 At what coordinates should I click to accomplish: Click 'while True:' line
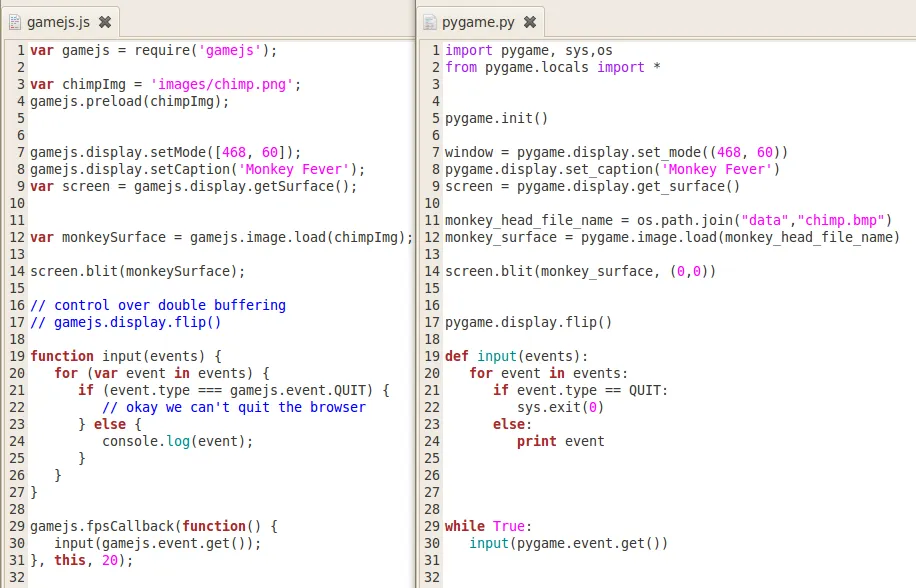488,526
